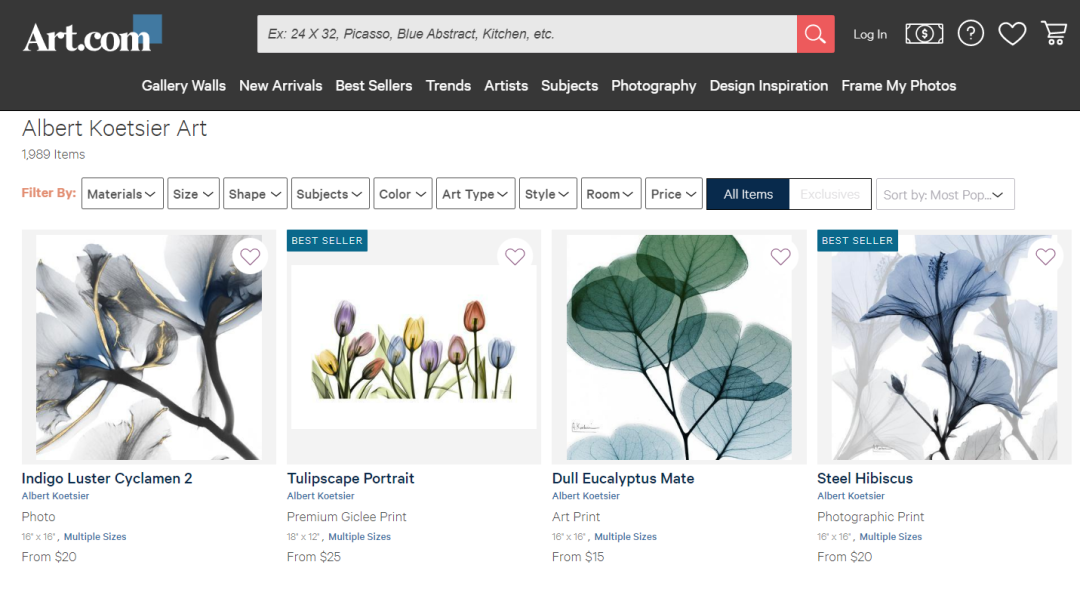The width and height of the screenshot is (1080, 605).
Task: Click From $25 price of Tulipscape Portrait
Action: point(313,557)
